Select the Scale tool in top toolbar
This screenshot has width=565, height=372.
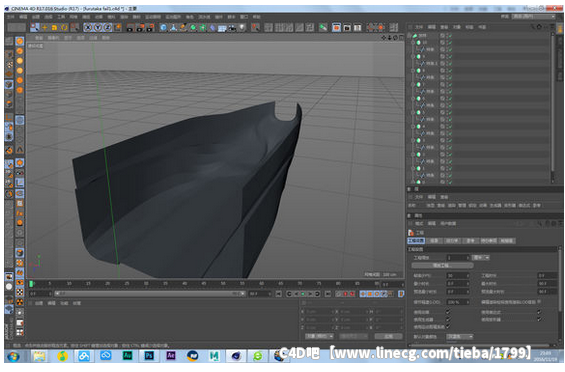tap(54, 27)
